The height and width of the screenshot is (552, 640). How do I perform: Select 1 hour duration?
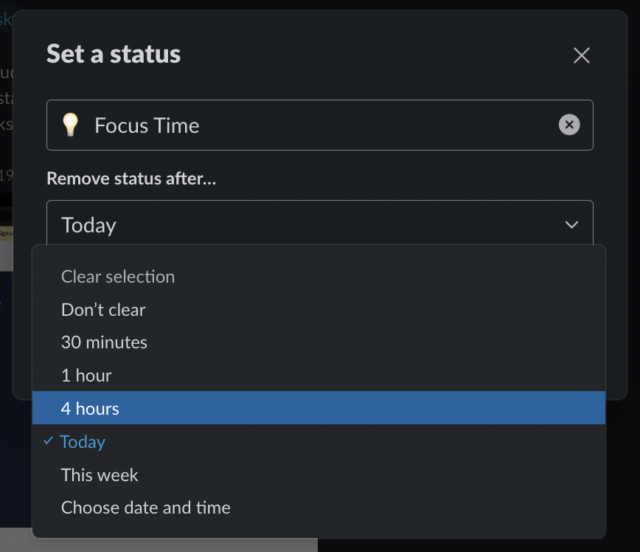pos(86,375)
